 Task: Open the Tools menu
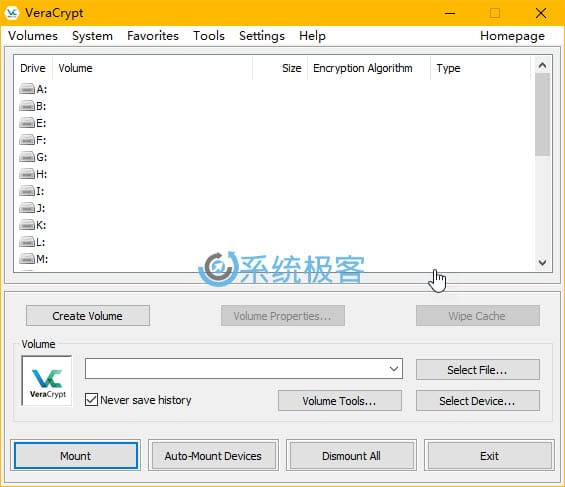pyautogui.click(x=209, y=36)
